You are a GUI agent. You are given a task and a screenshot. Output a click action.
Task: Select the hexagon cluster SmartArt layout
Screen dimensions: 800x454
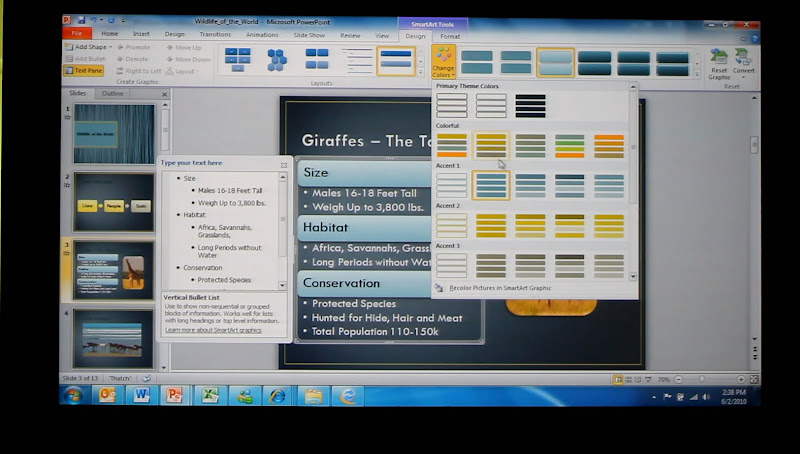pos(277,60)
